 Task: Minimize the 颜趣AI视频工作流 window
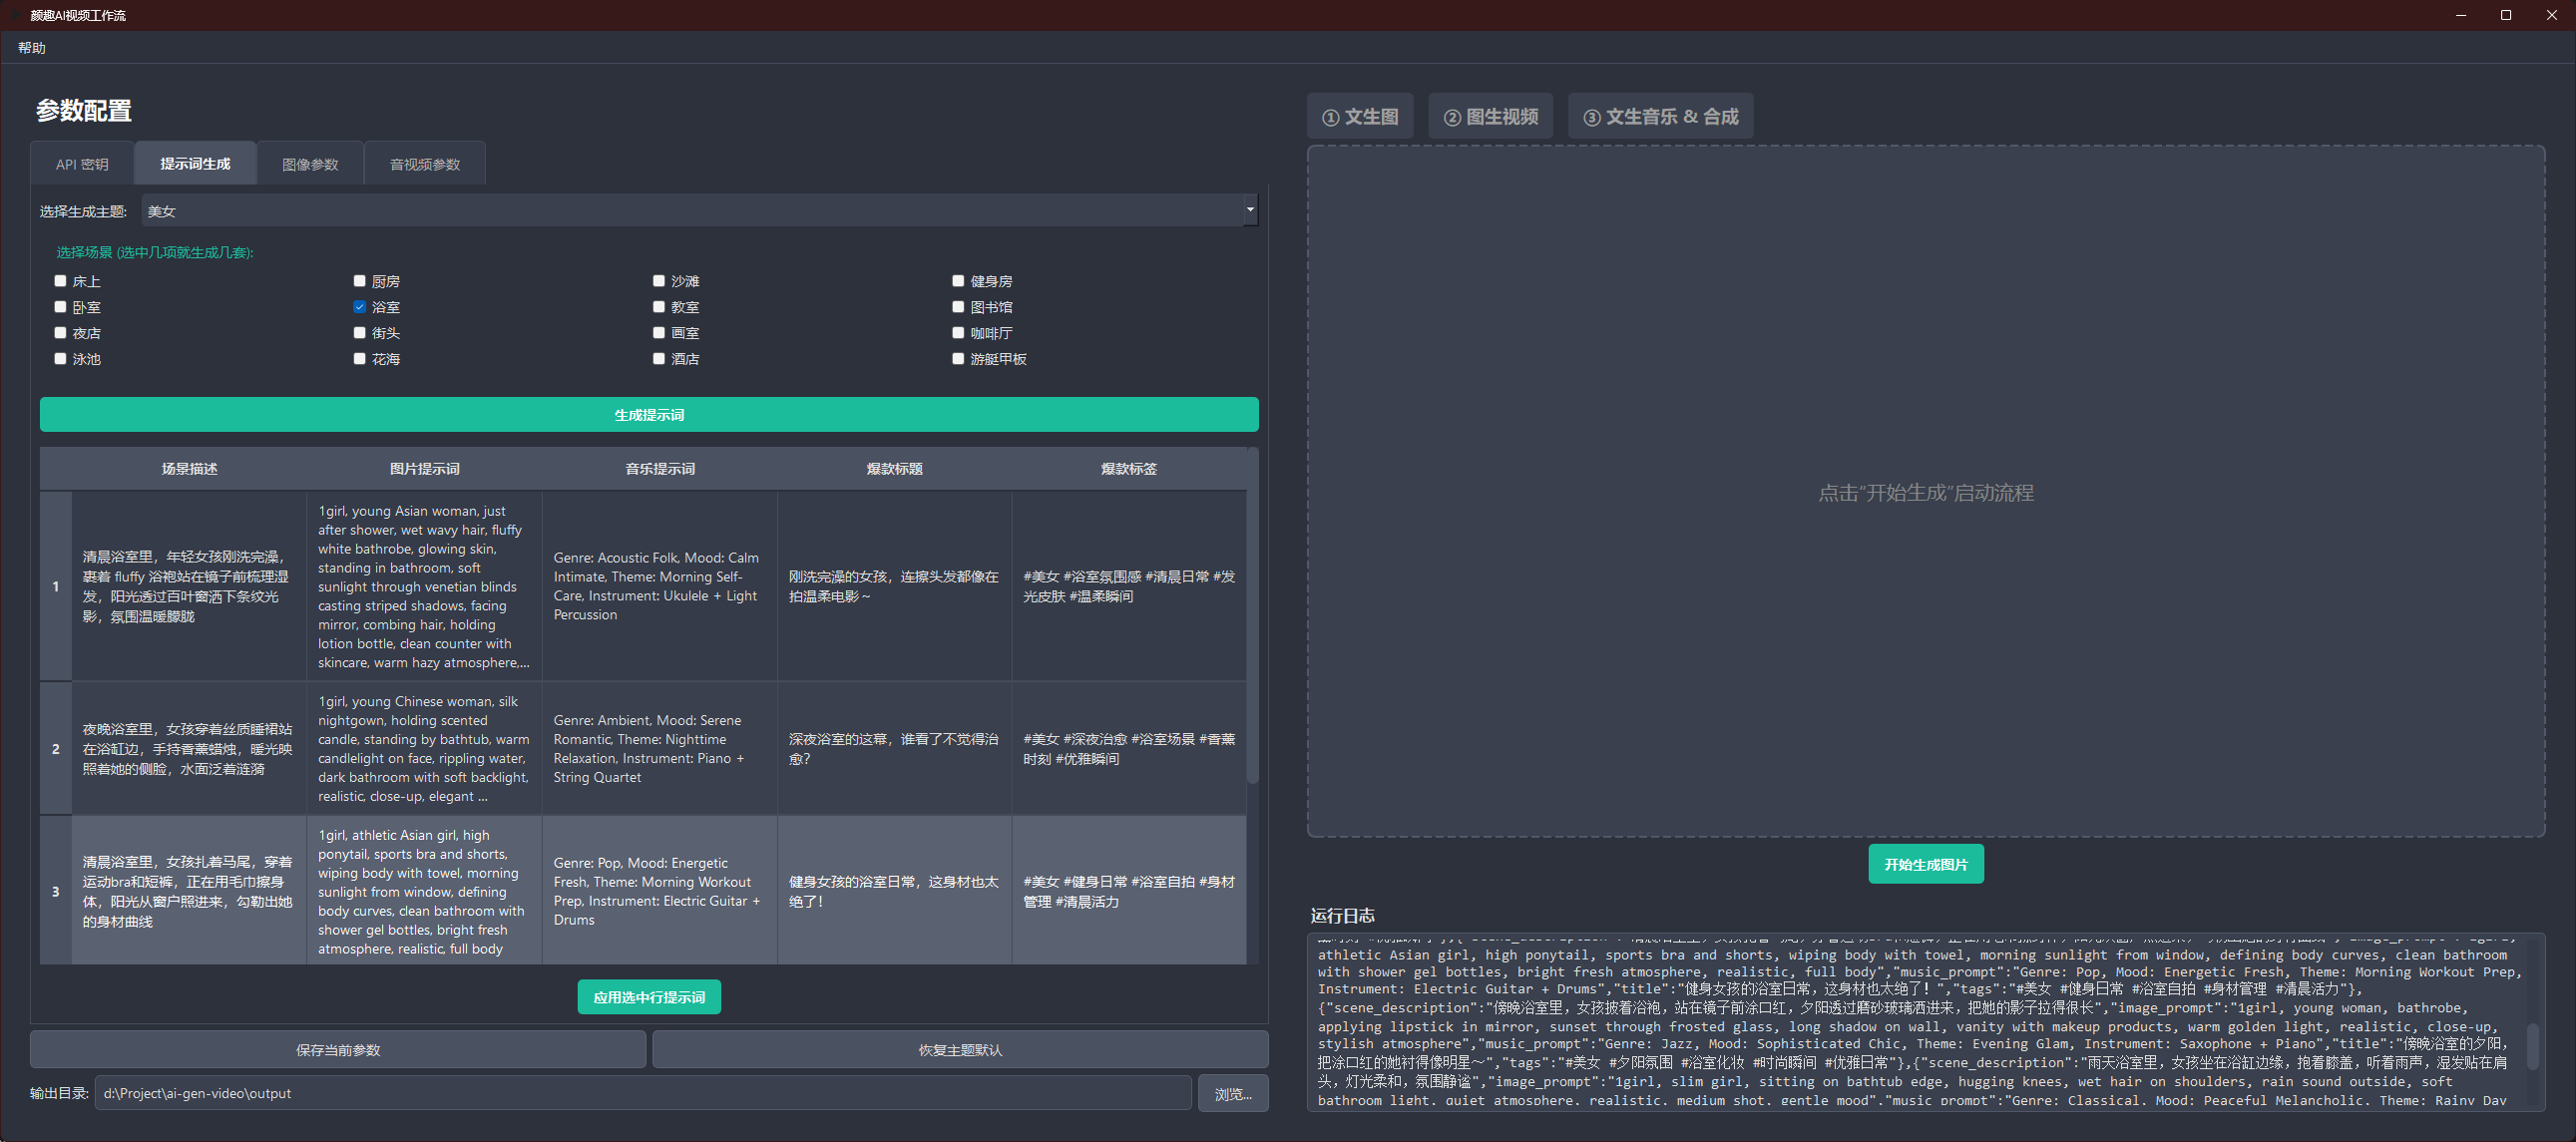pyautogui.click(x=2461, y=15)
